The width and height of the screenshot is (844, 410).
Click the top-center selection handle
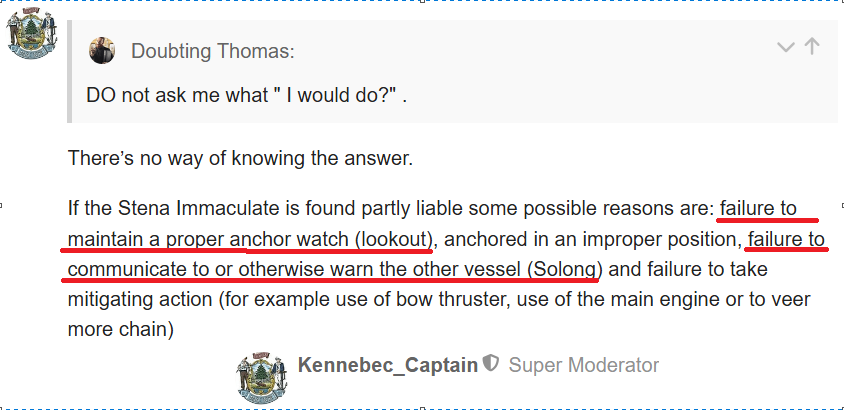point(422,2)
